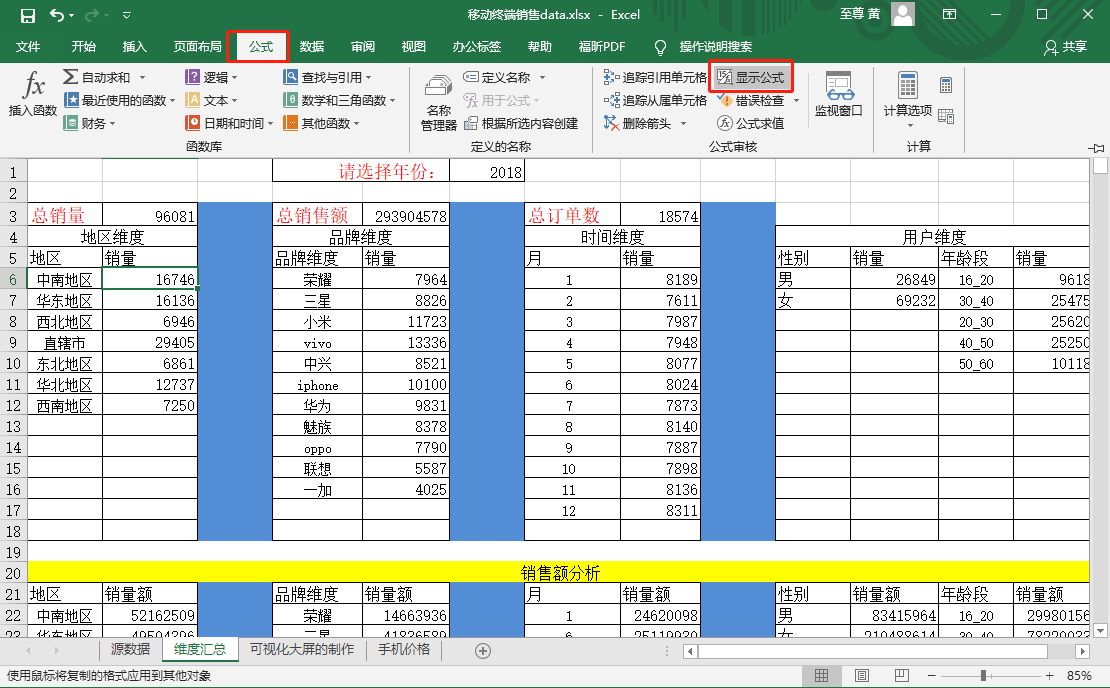Screen dimensions: 1110x688
Task: Toggle the Show Formulas button
Action: (751, 77)
